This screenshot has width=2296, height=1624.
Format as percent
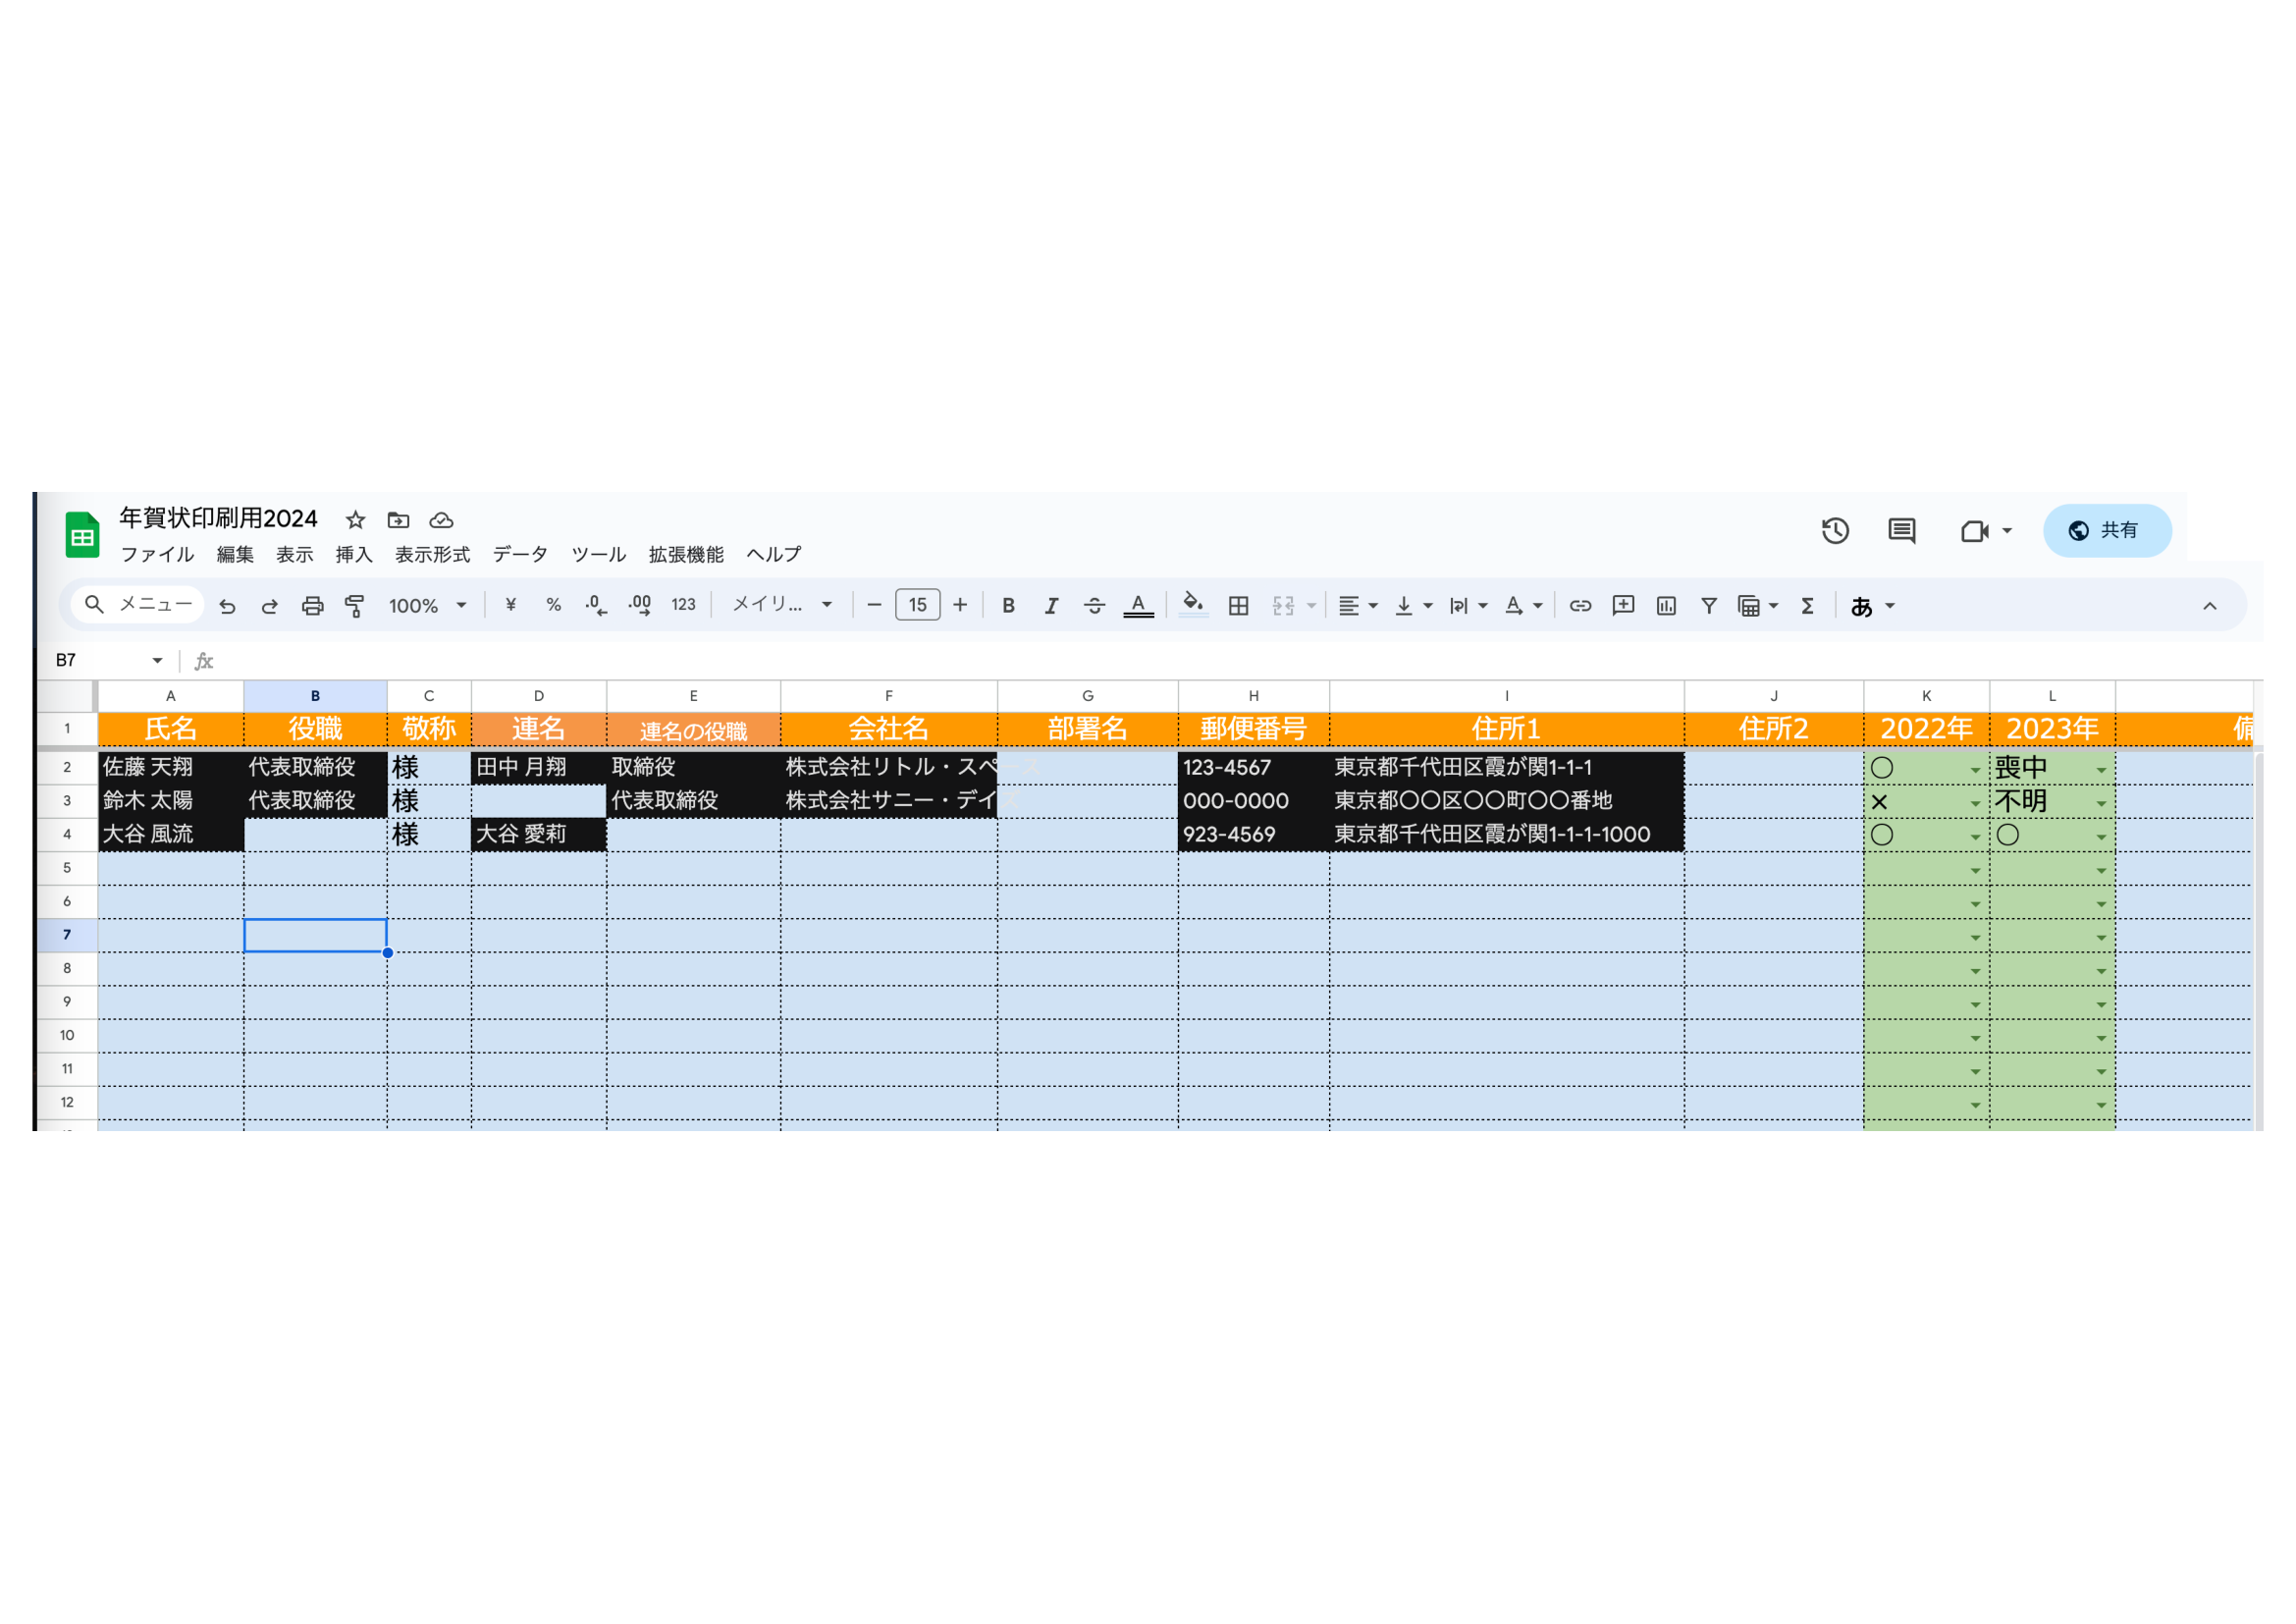click(x=553, y=605)
